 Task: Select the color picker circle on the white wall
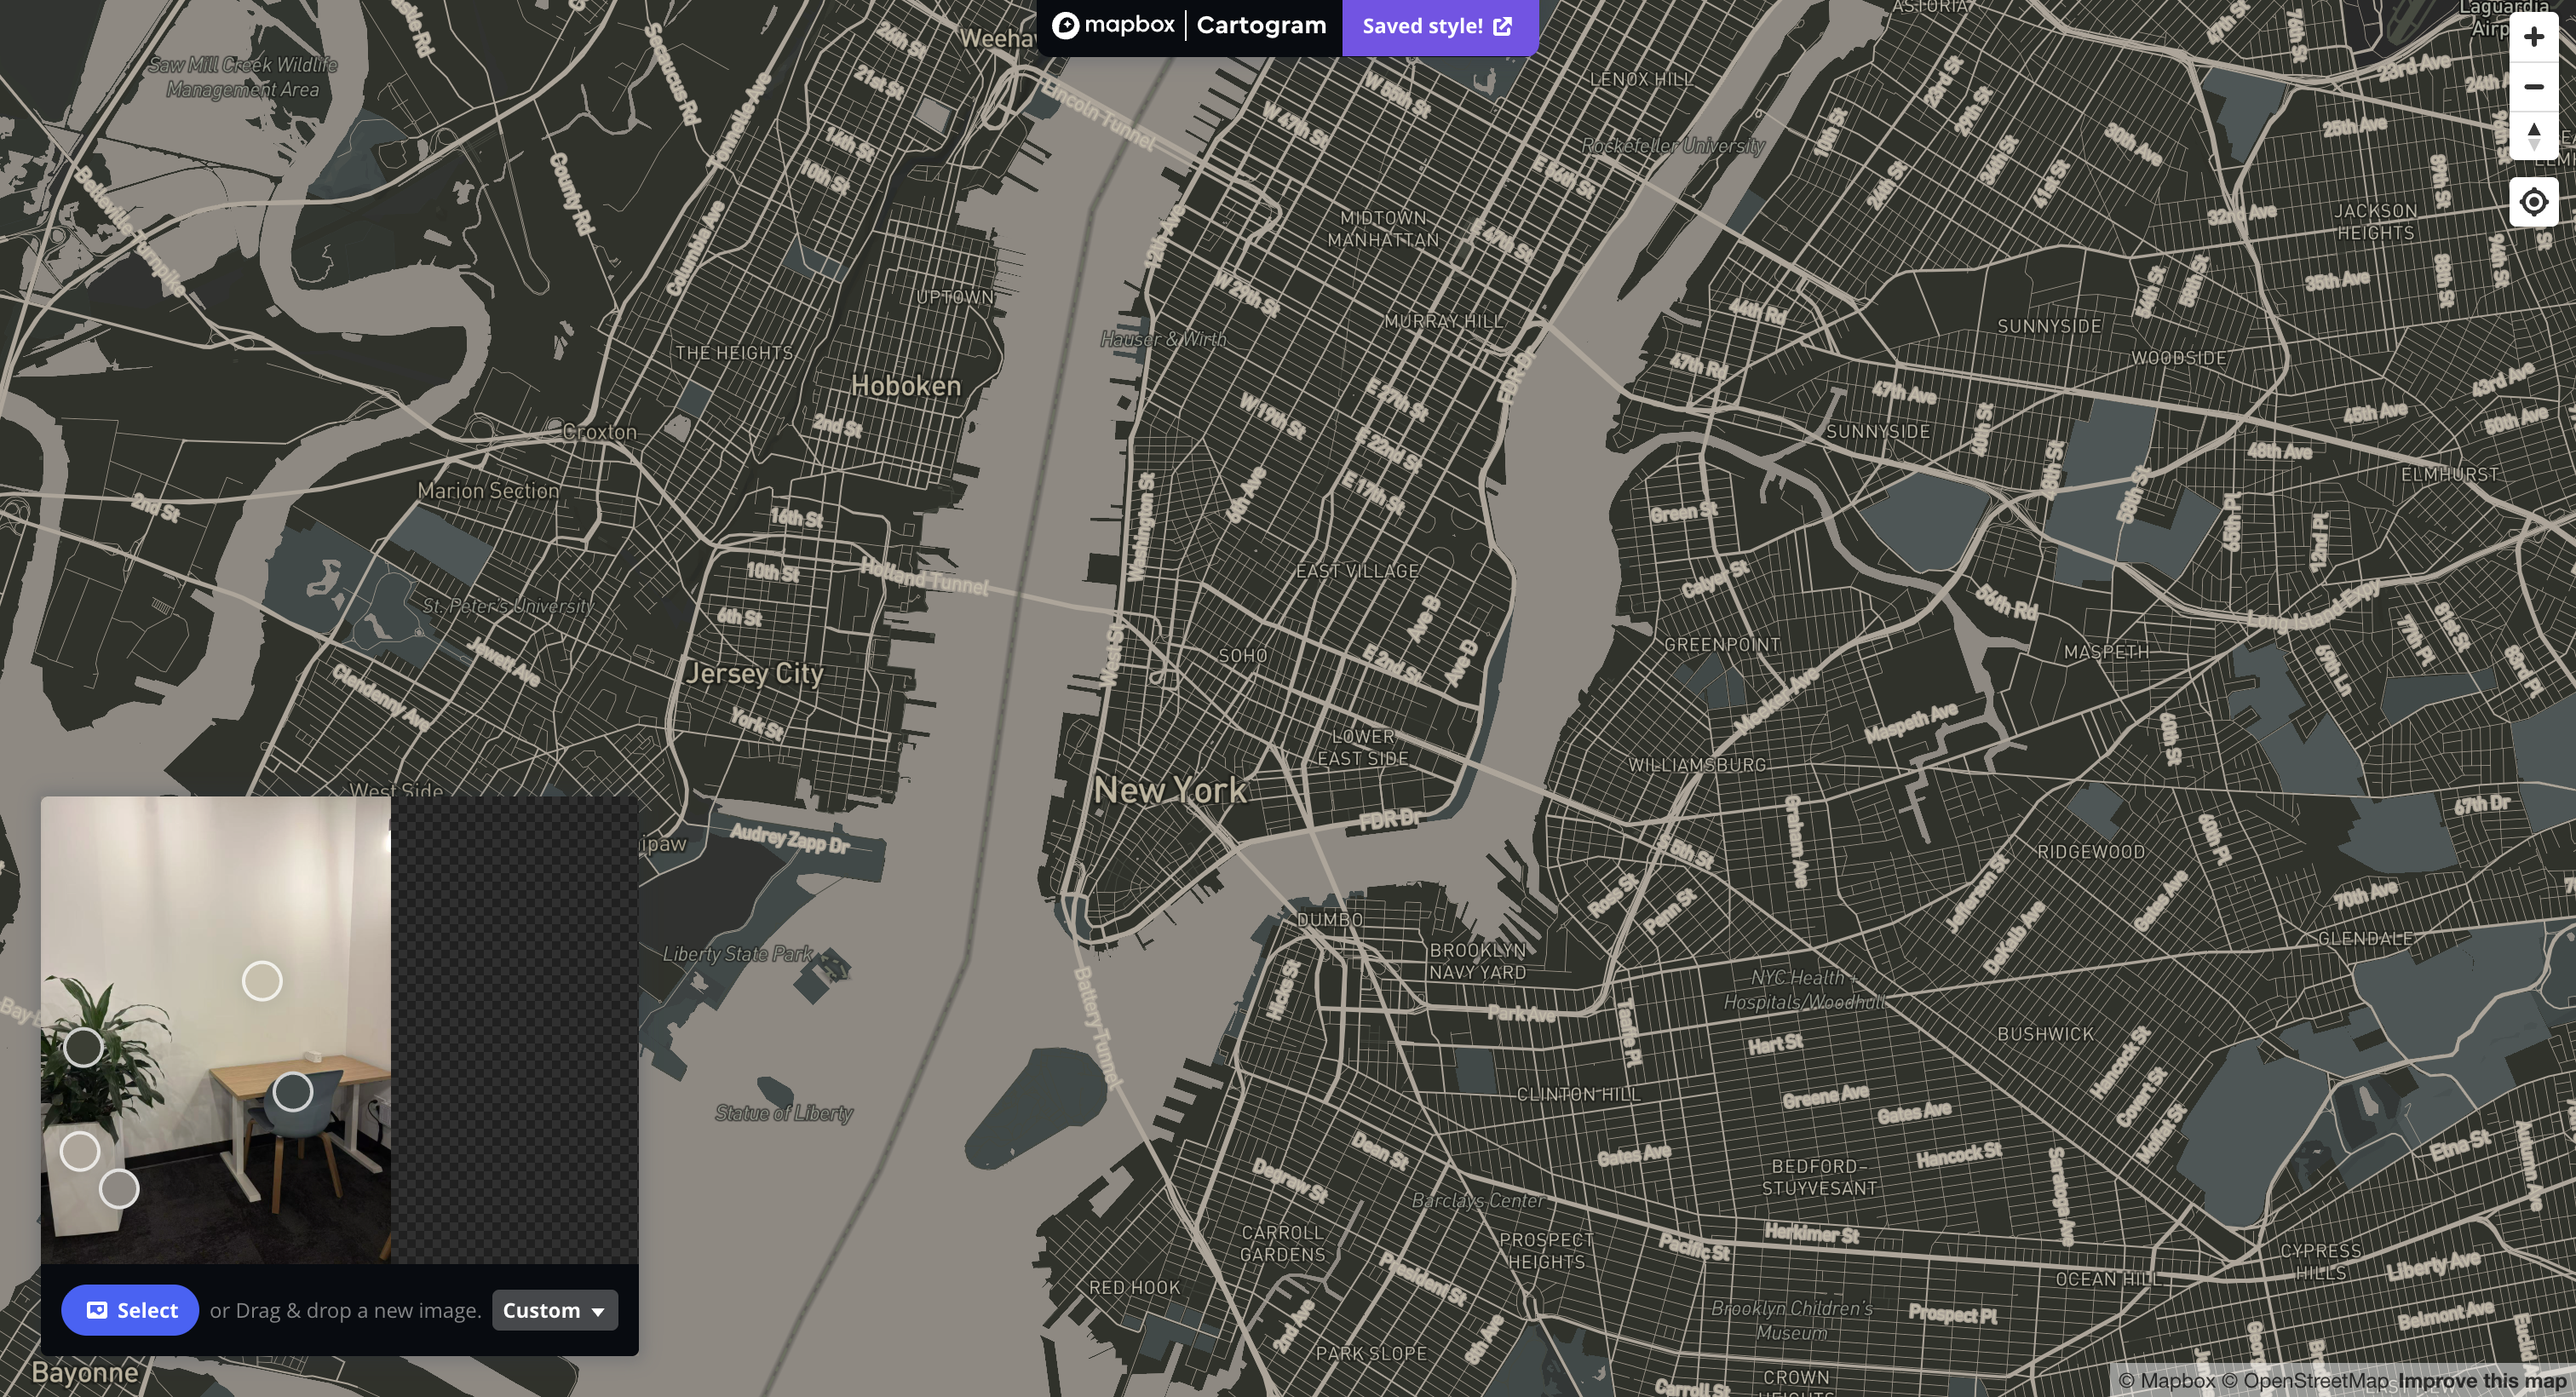pyautogui.click(x=263, y=981)
